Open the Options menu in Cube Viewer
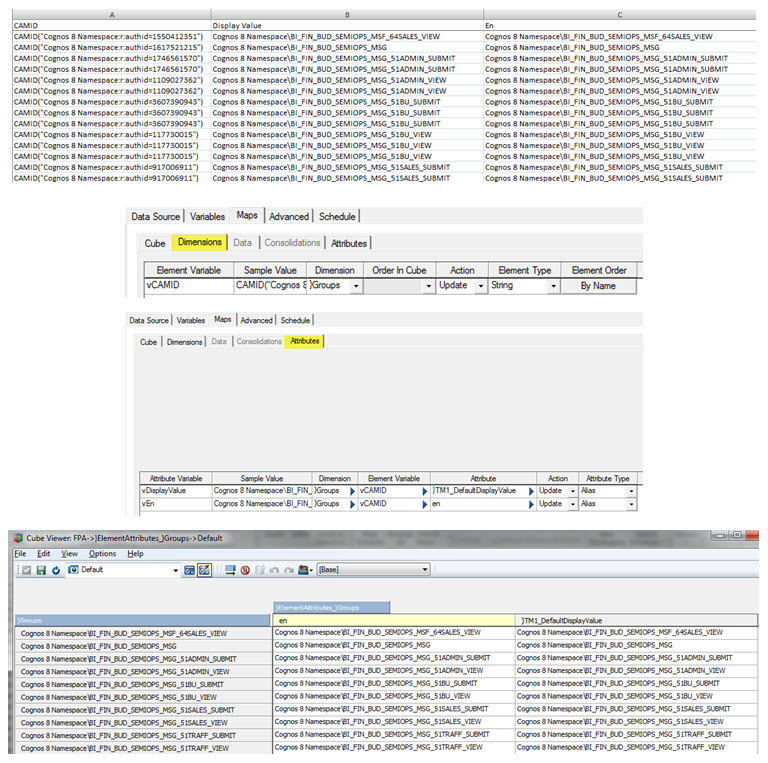 tap(102, 553)
